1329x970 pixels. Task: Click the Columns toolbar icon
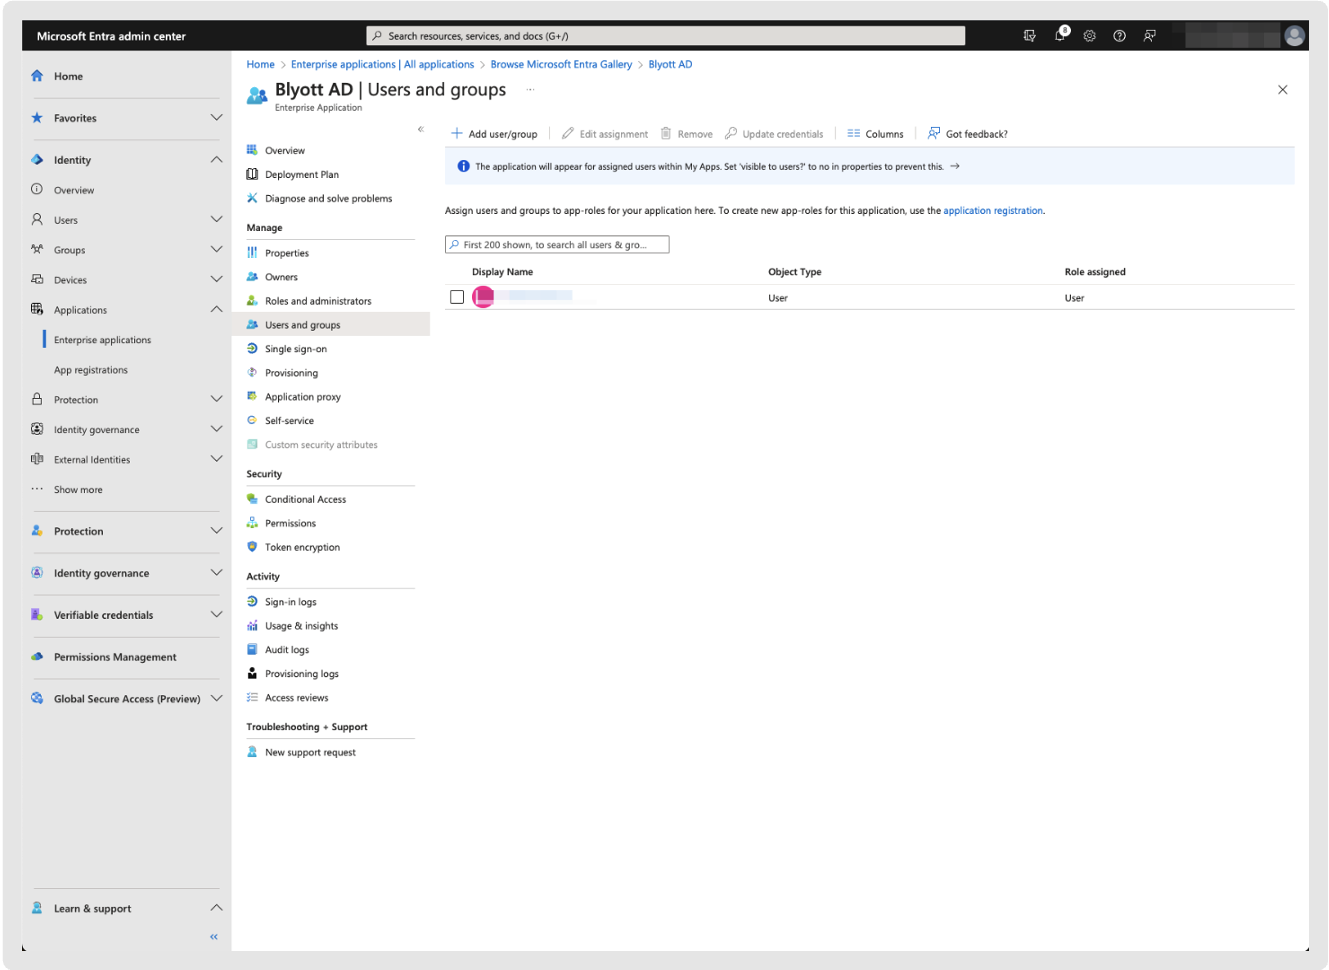(853, 133)
